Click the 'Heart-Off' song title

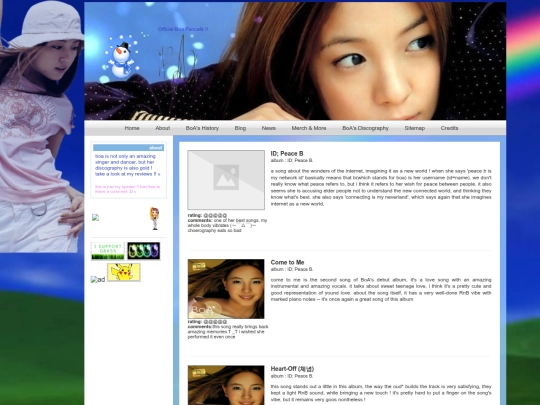[292, 369]
